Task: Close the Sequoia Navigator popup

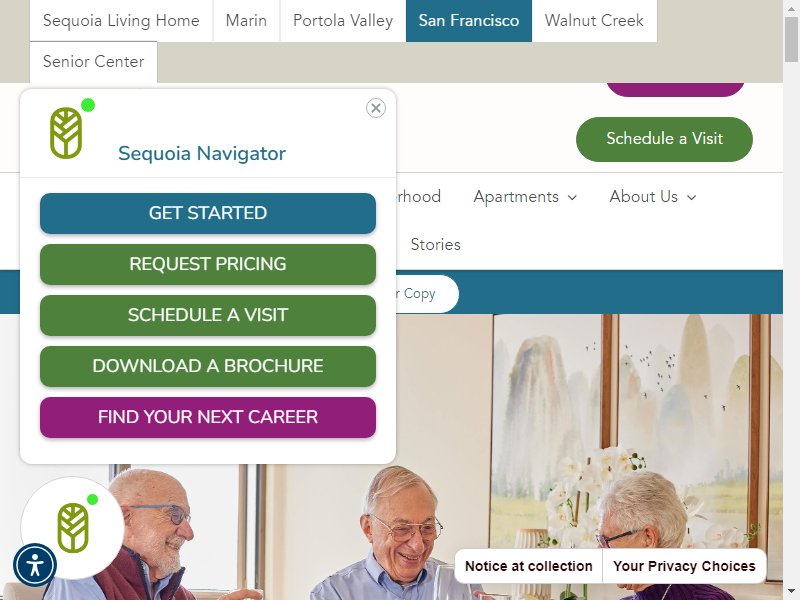Action: click(376, 108)
